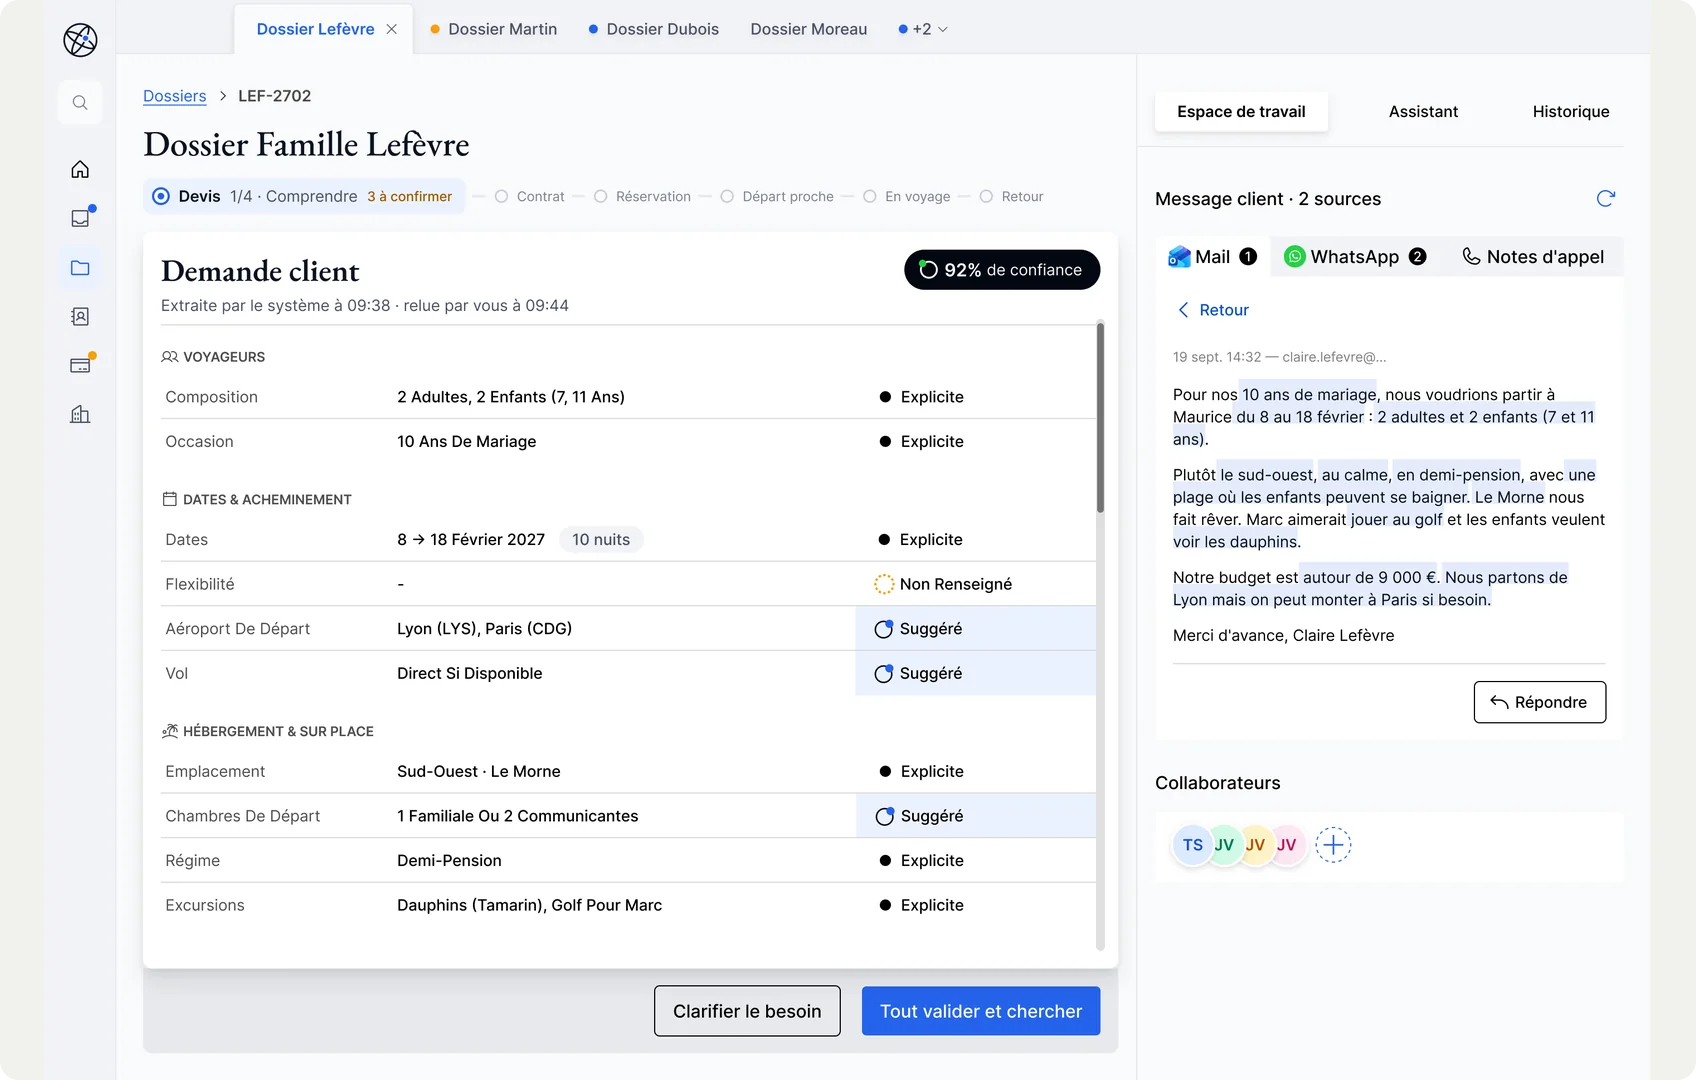Open the building icon in sidebar
Image resolution: width=1696 pixels, height=1080 pixels.
[x=80, y=414]
